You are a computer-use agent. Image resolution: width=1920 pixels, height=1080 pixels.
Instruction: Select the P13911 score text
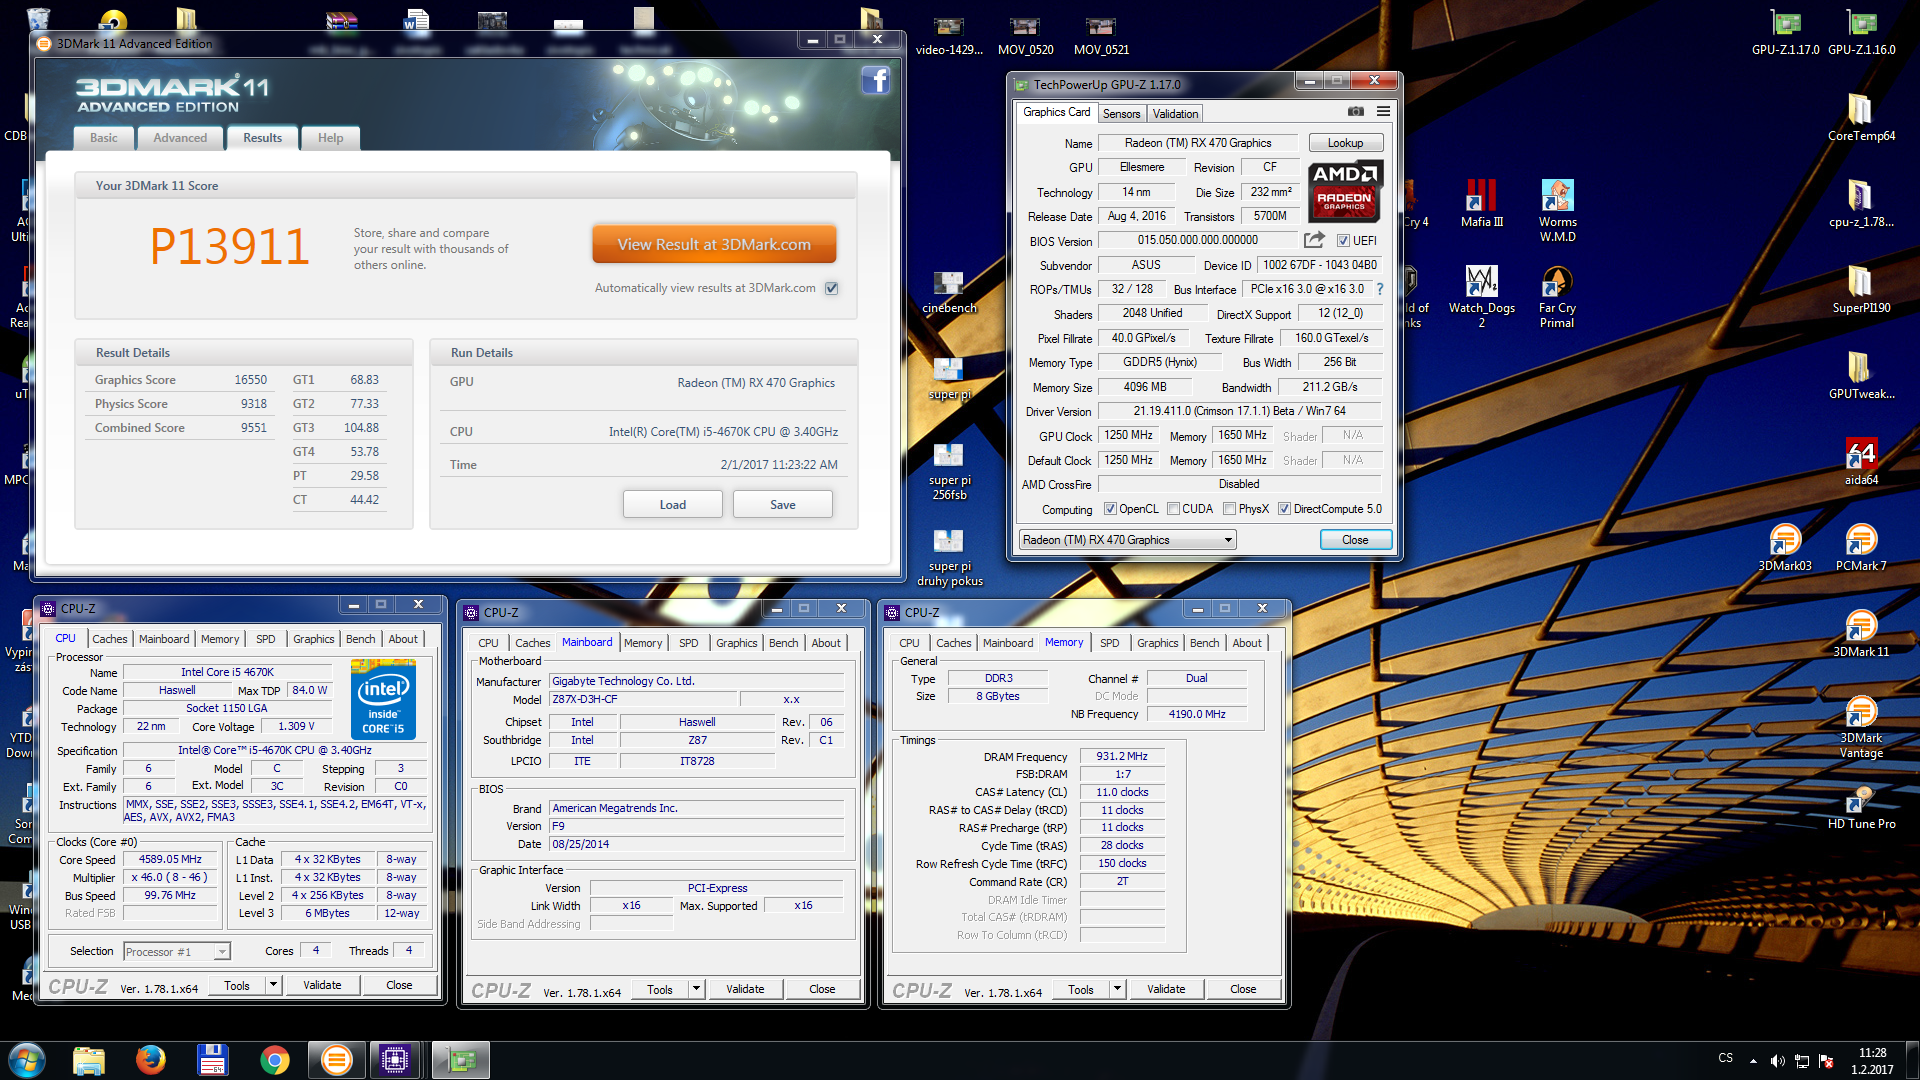229,247
